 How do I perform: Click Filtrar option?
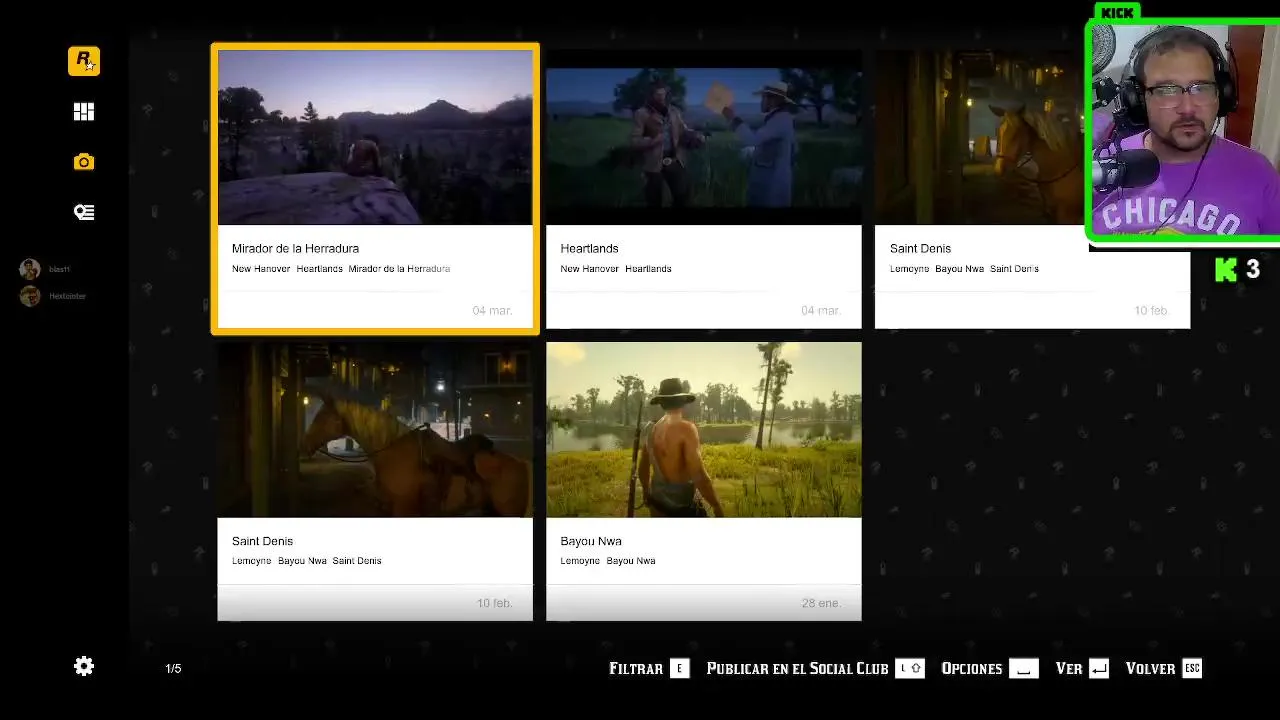[636, 668]
